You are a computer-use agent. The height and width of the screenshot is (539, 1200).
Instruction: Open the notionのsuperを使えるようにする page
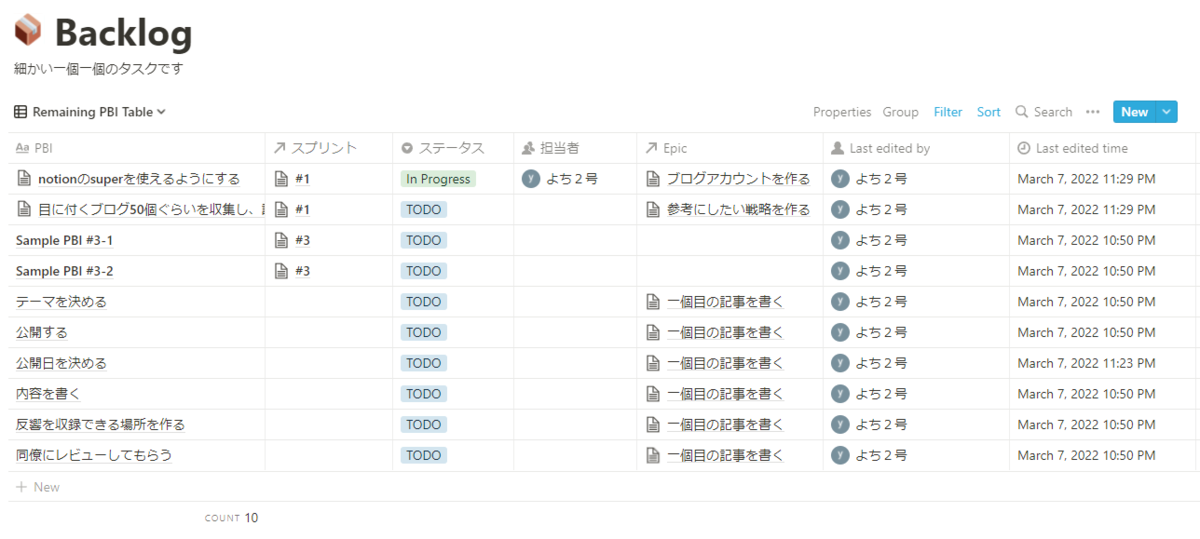[x=138, y=179]
